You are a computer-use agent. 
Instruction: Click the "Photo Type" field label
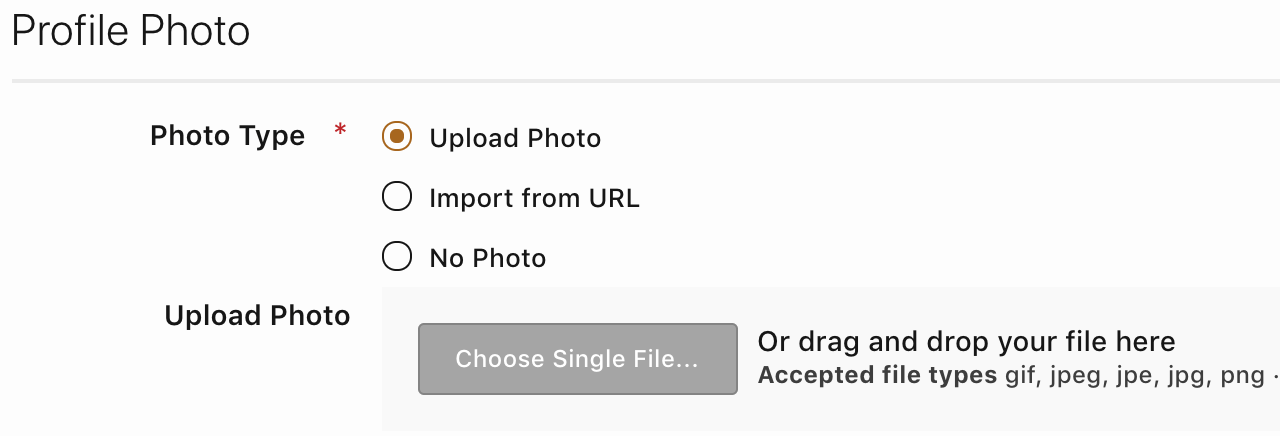click(x=227, y=135)
